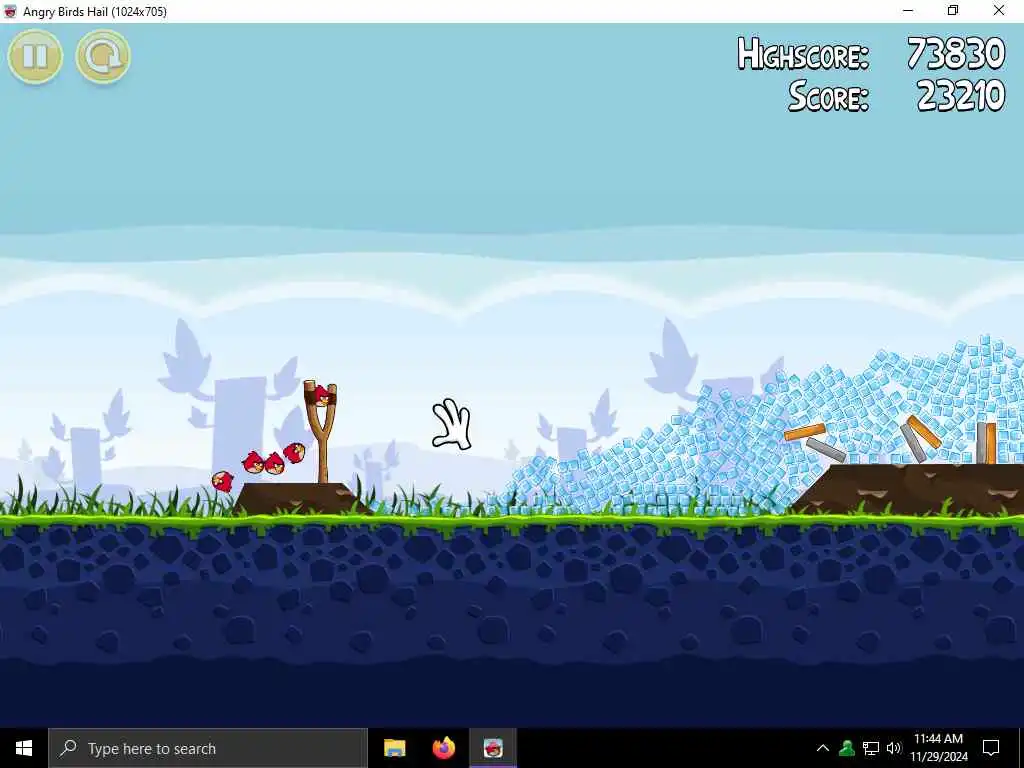The image size is (1024, 768).
Task: Open the Windows Start menu
Action: pos(24,748)
